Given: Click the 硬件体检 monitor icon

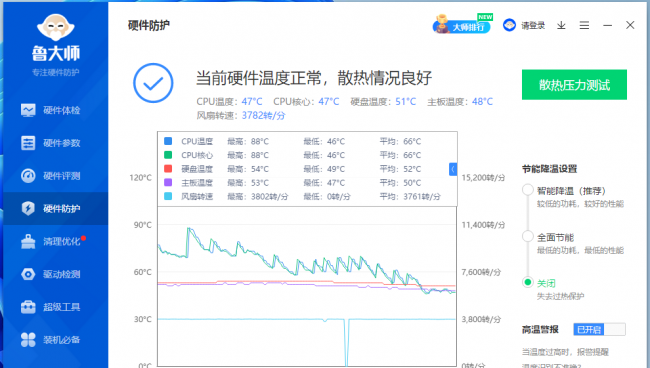Looking at the screenshot, I should point(28,110).
